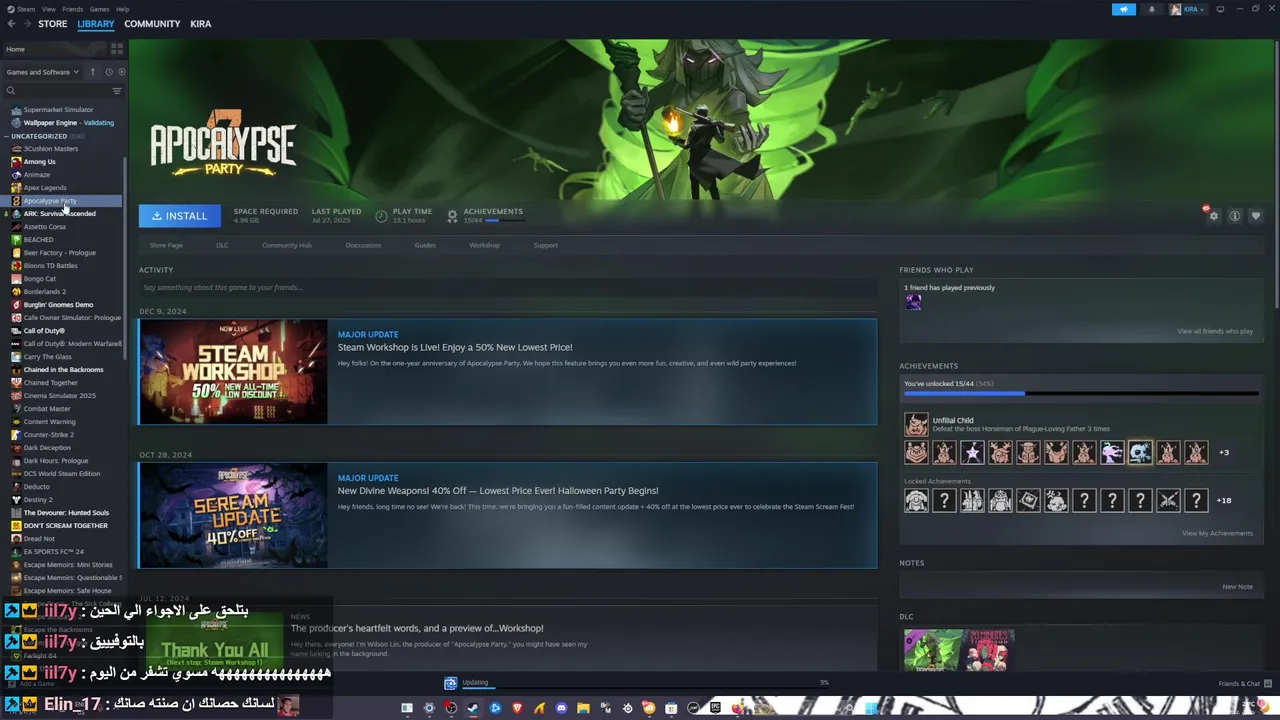Image resolution: width=1280 pixels, height=720 pixels.
Task: Select Among Us in the game list
Action: click(39, 162)
